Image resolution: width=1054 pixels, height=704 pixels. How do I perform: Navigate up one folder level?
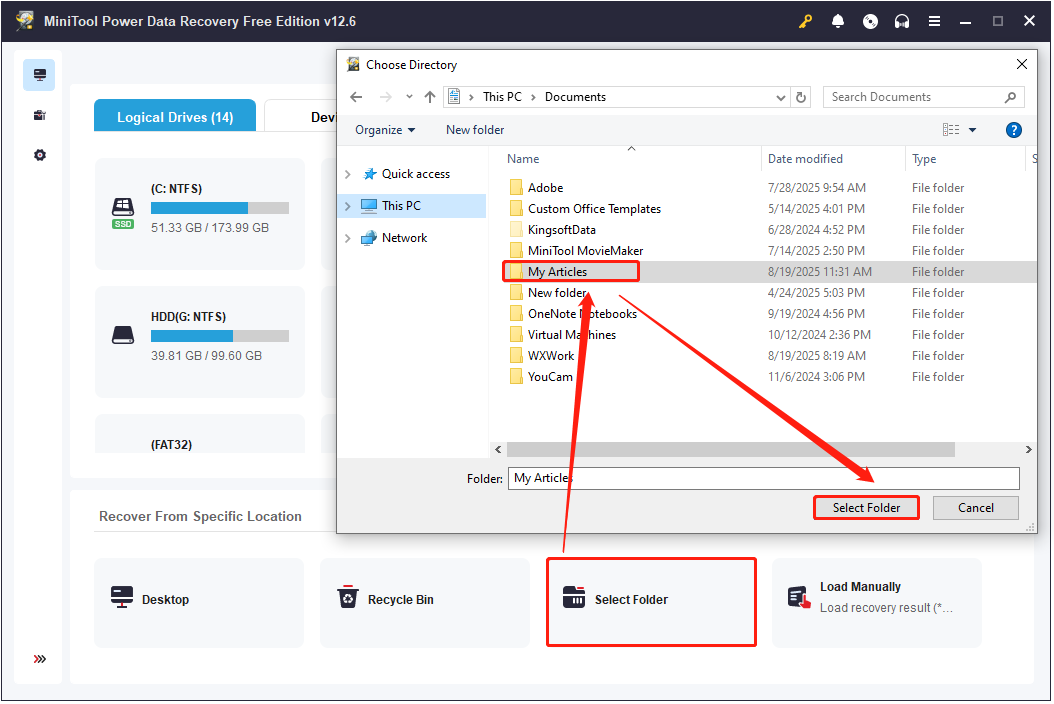(x=430, y=97)
